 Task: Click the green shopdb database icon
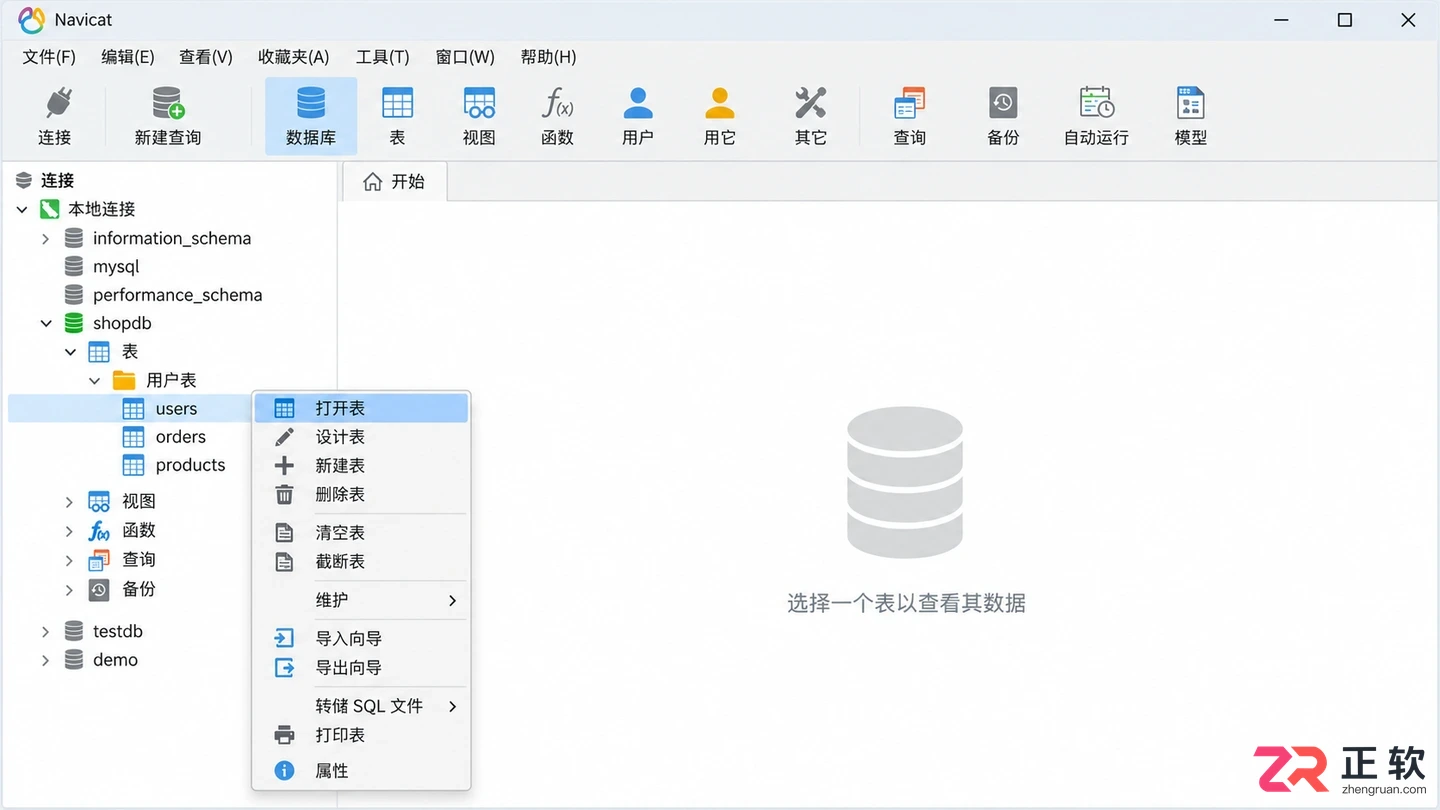pos(74,323)
